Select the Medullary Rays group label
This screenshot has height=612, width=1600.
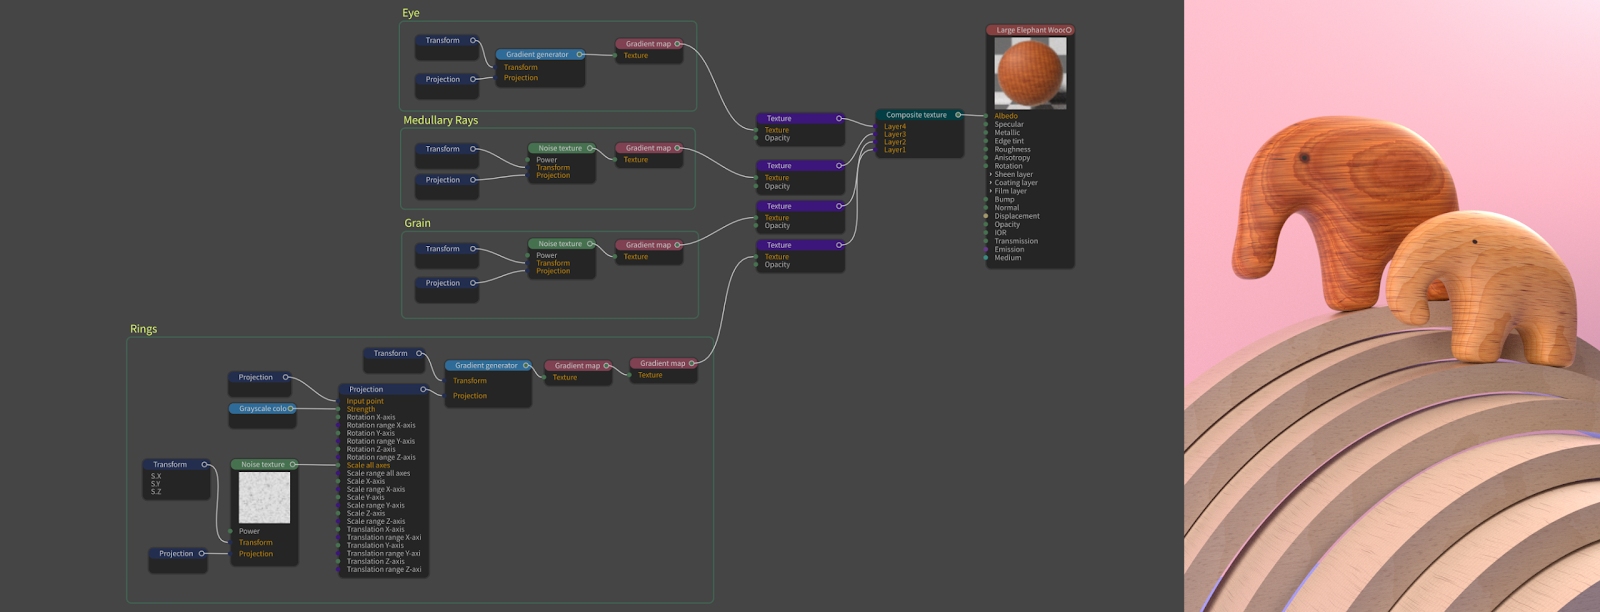[440, 120]
